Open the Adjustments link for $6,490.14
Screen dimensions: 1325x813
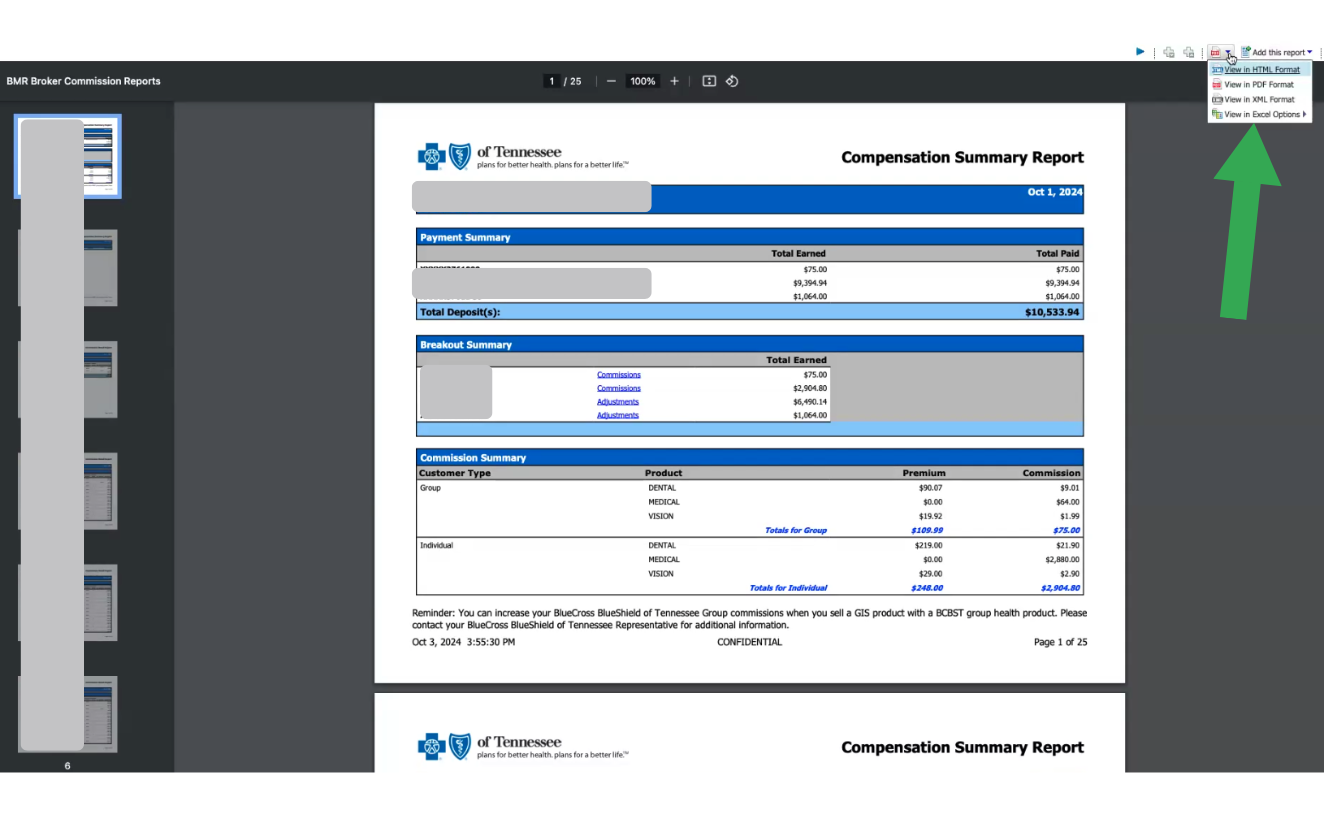coord(618,402)
